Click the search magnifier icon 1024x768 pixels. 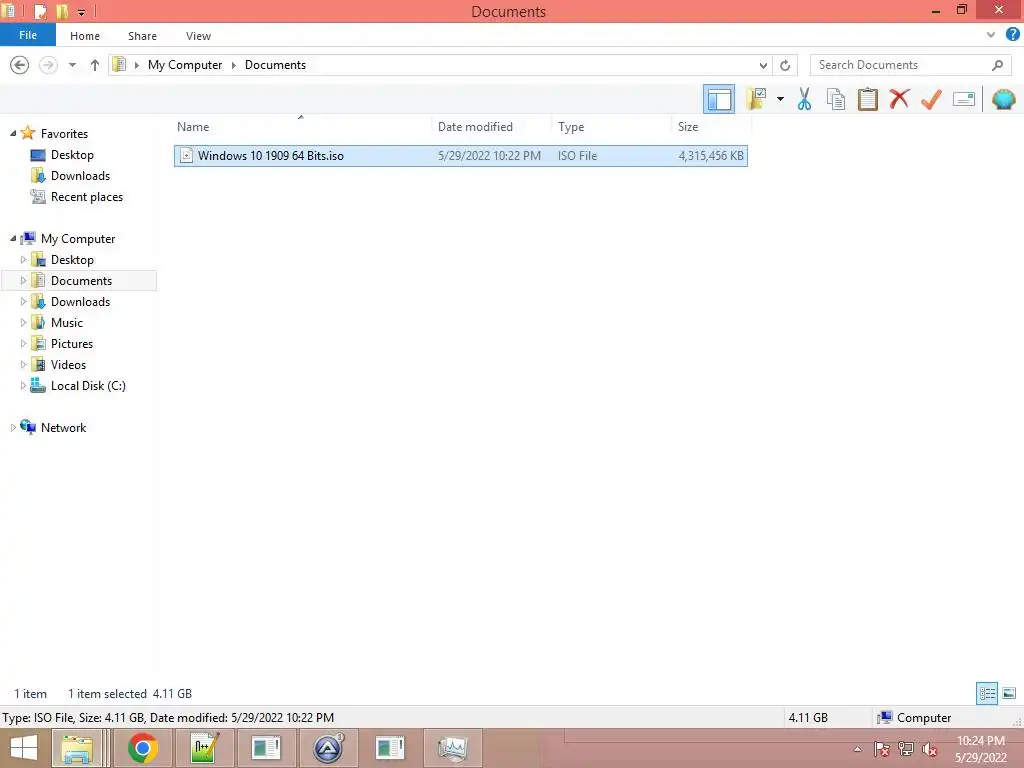997,65
